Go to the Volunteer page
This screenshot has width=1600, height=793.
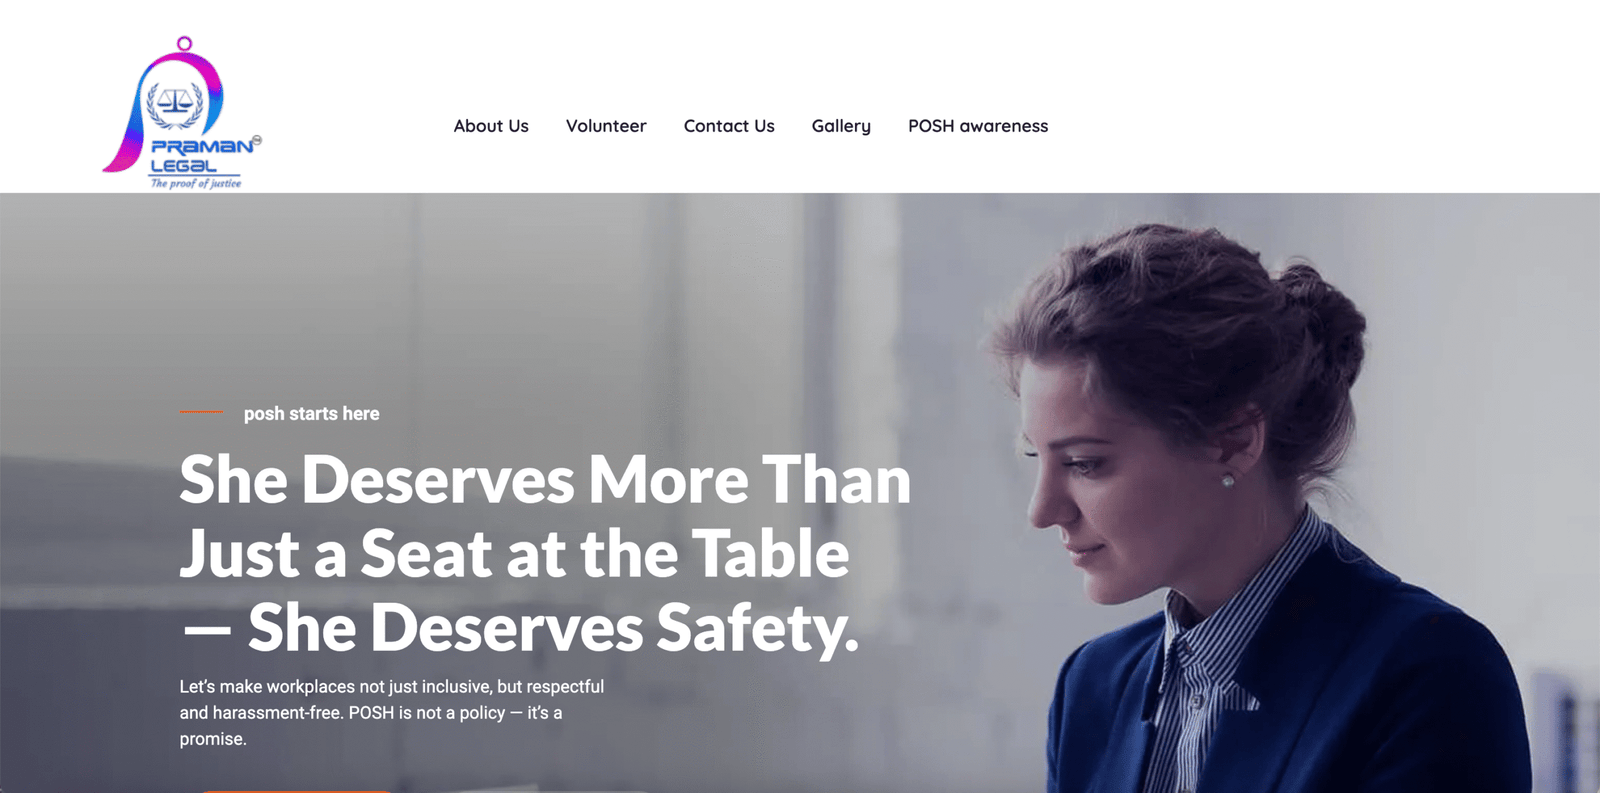(x=606, y=126)
